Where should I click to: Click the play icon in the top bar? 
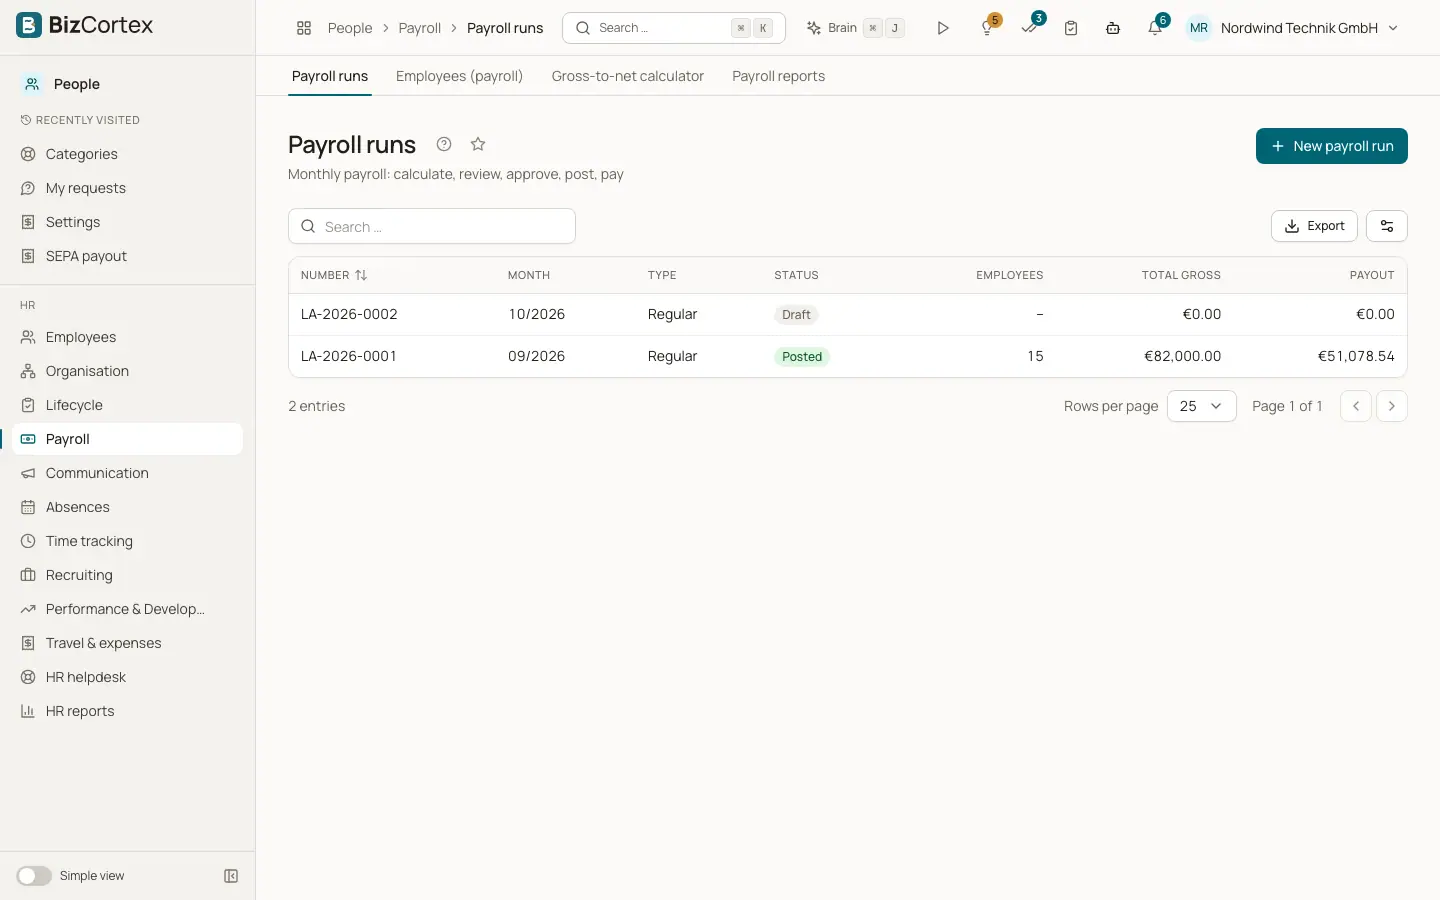942,28
